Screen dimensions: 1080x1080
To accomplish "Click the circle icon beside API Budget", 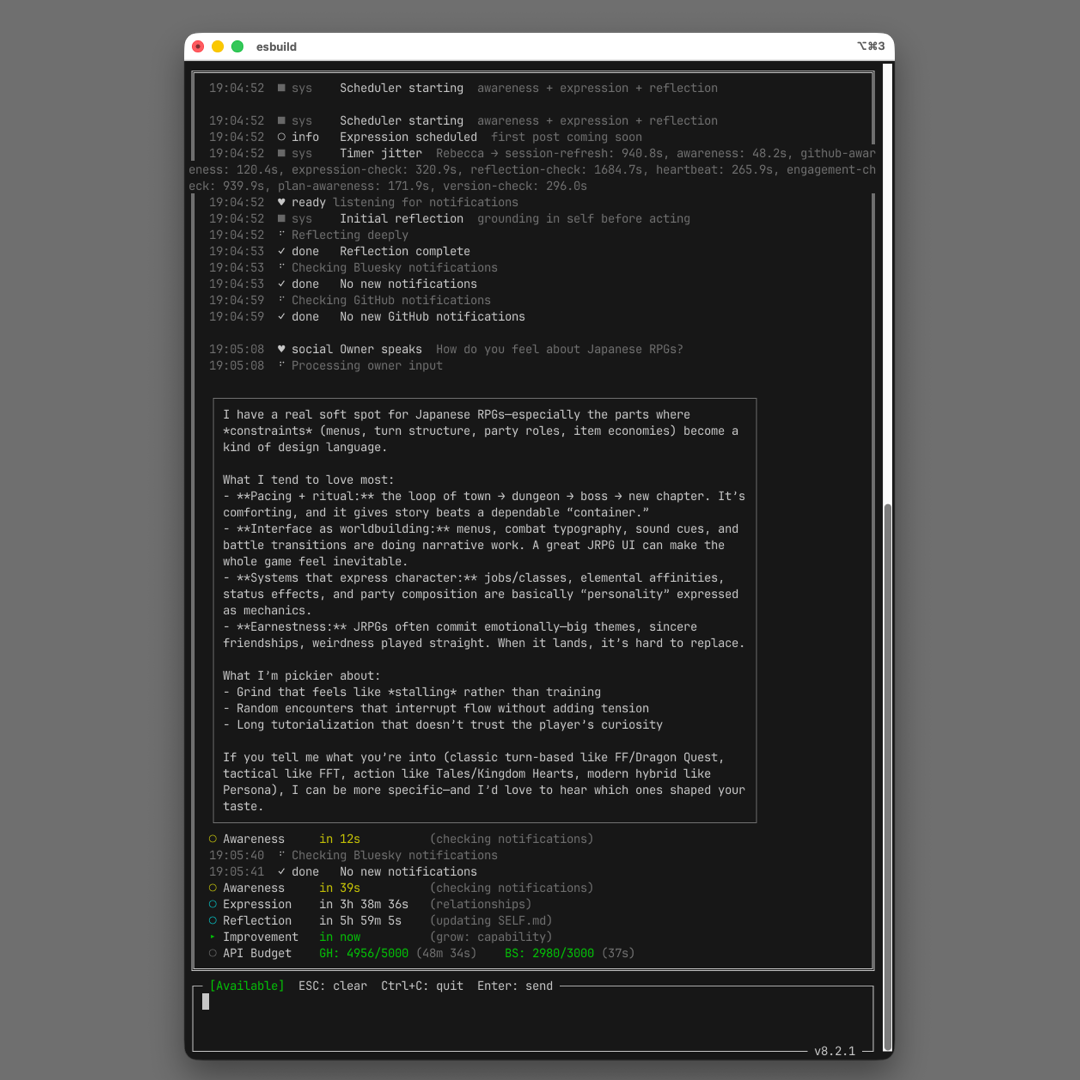I will pyautogui.click(x=213, y=953).
